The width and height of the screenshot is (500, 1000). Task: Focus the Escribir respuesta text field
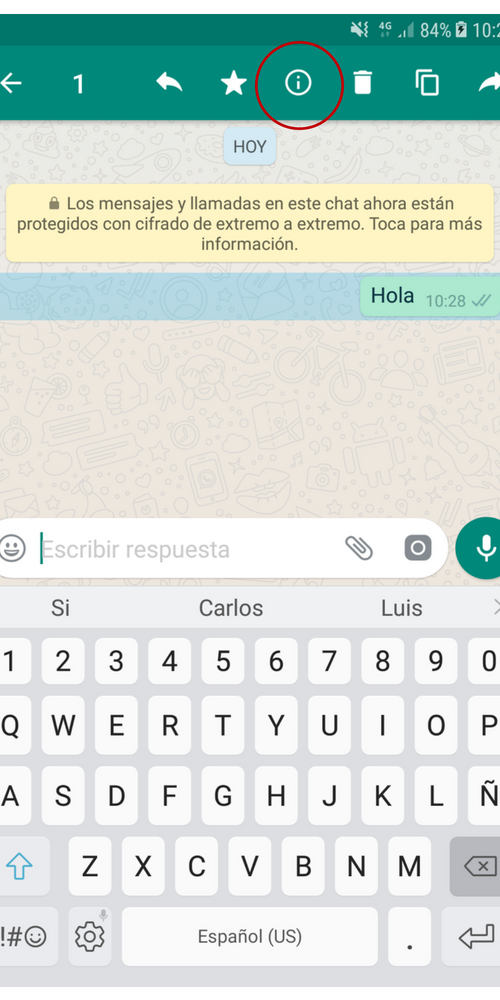tap(188, 549)
